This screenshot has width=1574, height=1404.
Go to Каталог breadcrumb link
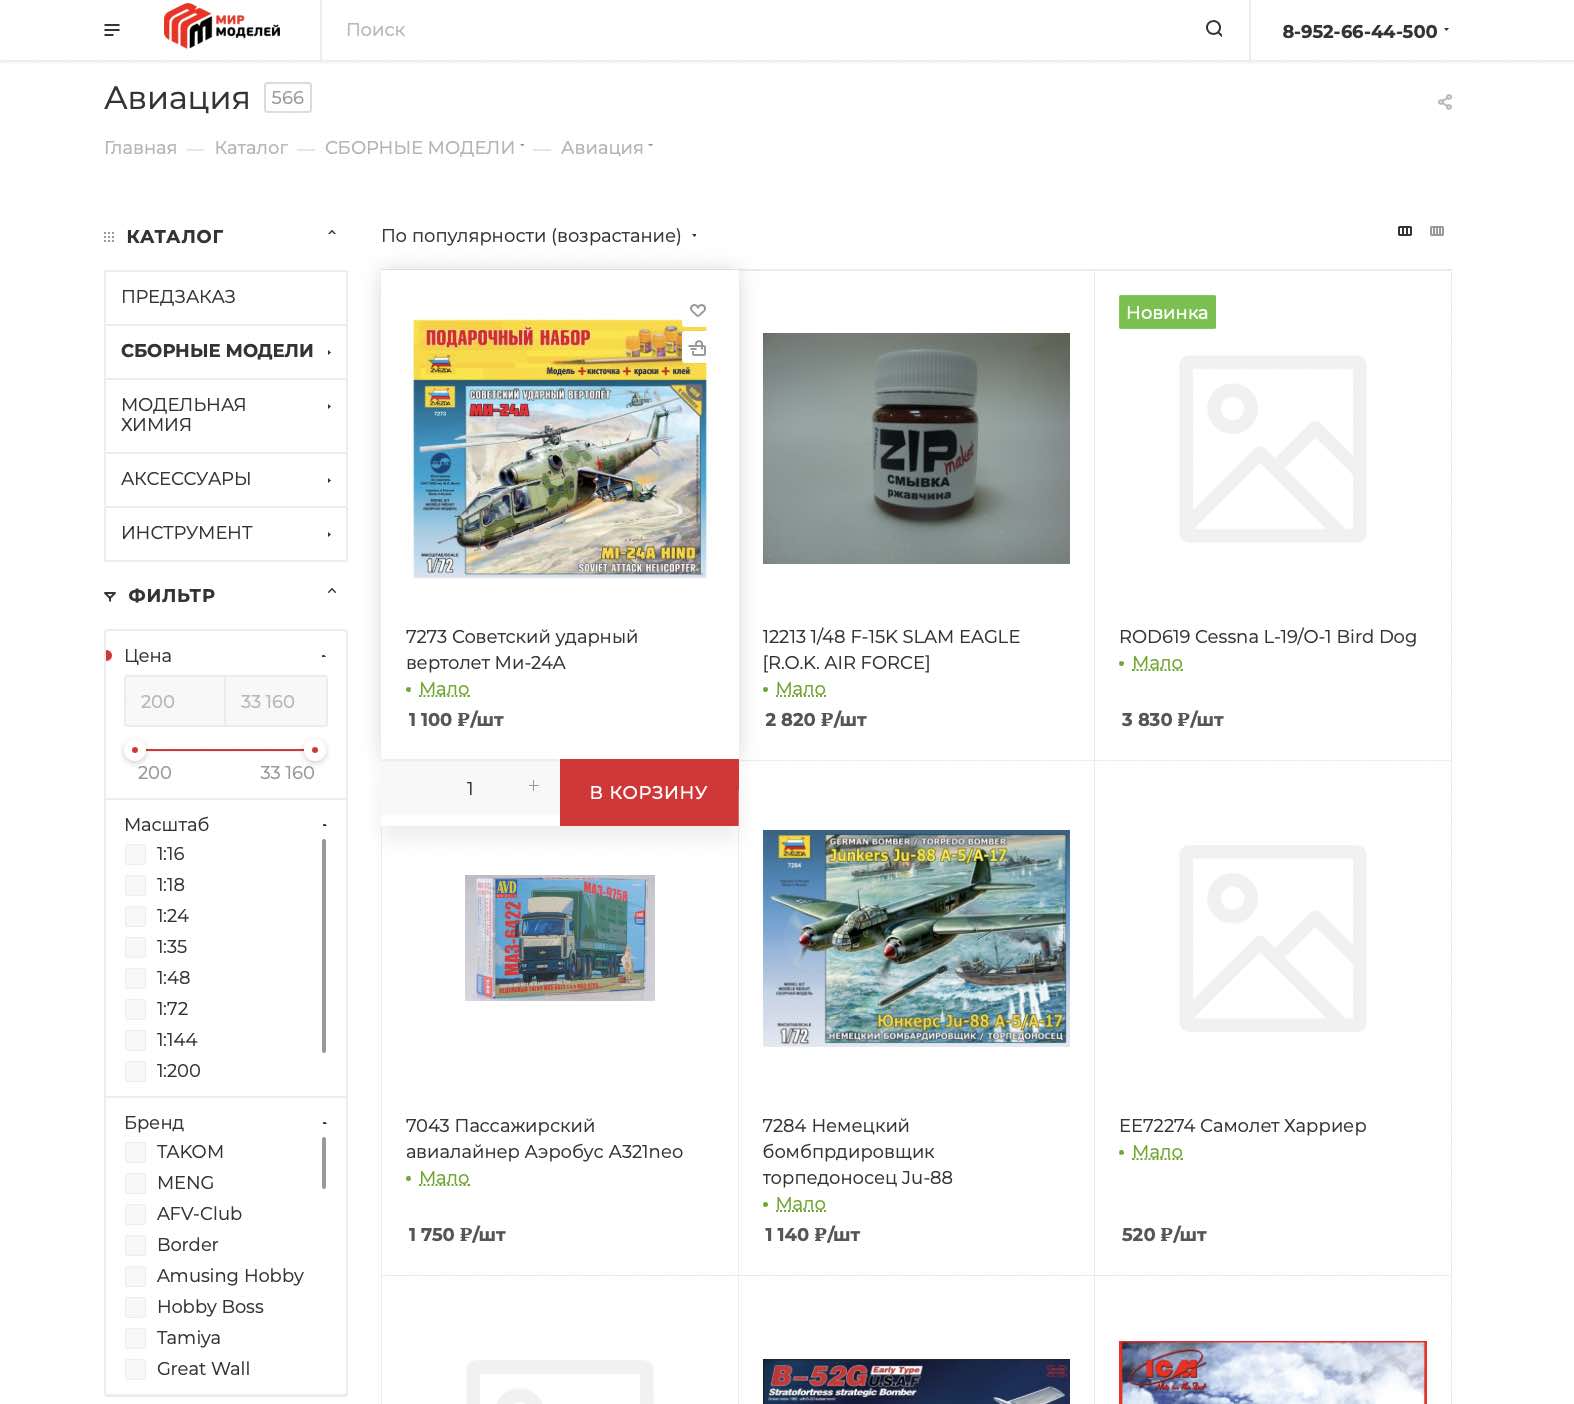click(251, 148)
